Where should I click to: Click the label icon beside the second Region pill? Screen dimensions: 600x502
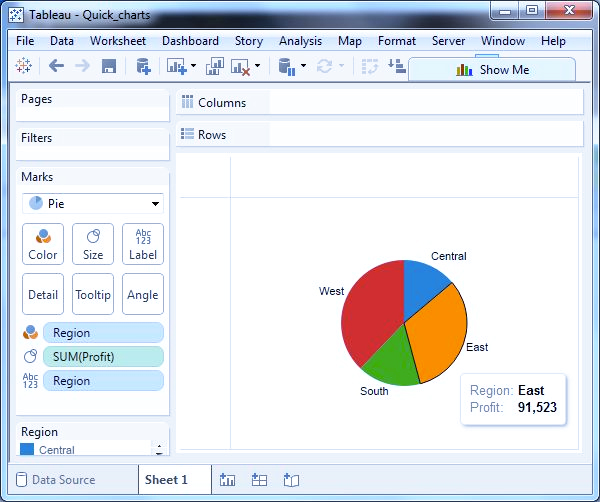(30, 381)
